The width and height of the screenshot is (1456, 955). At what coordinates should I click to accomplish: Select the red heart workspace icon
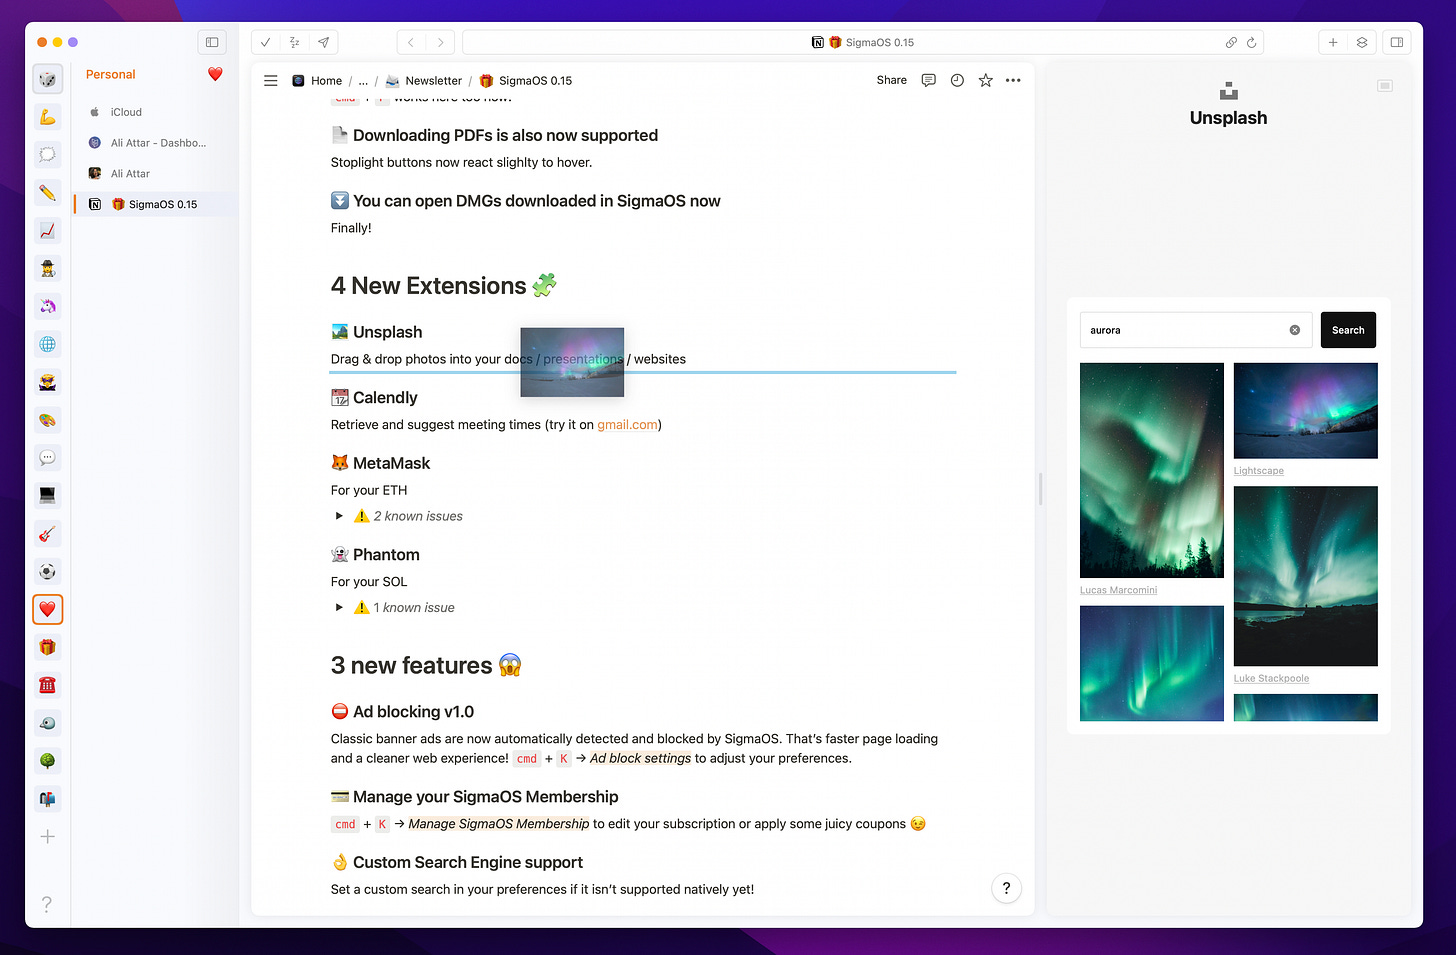coord(47,609)
